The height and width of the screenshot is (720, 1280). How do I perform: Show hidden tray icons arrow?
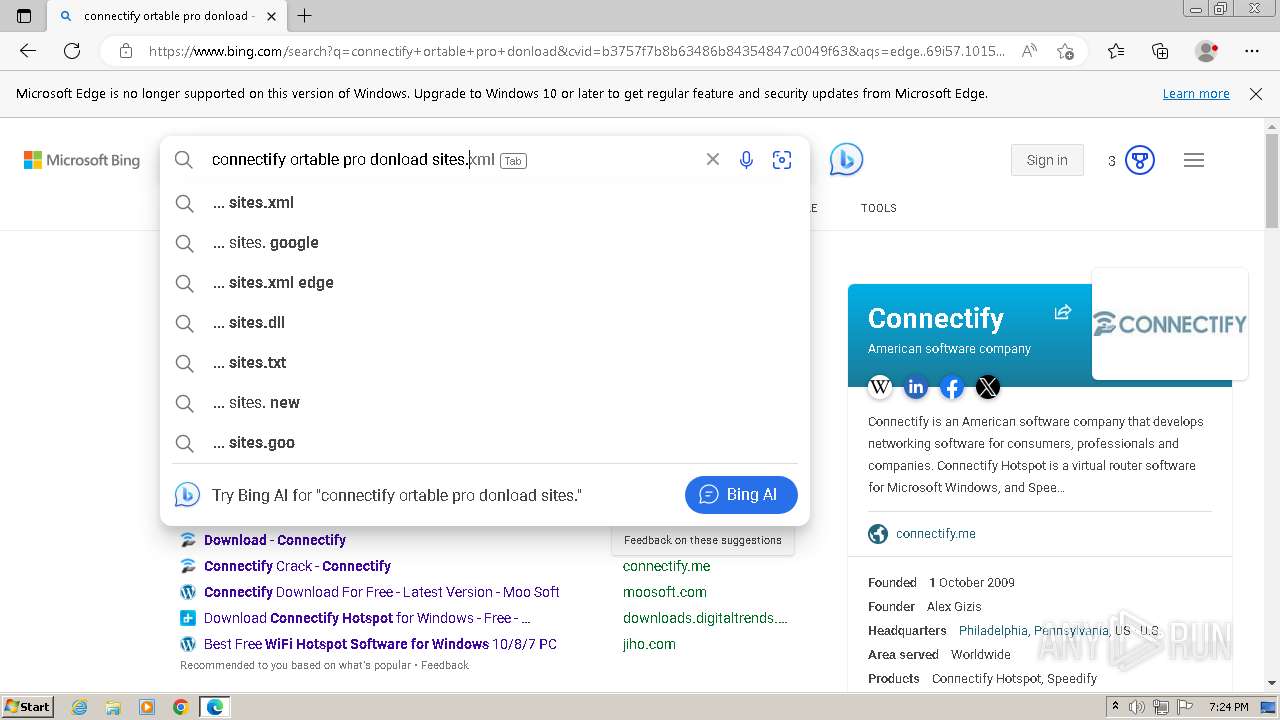click(1114, 707)
